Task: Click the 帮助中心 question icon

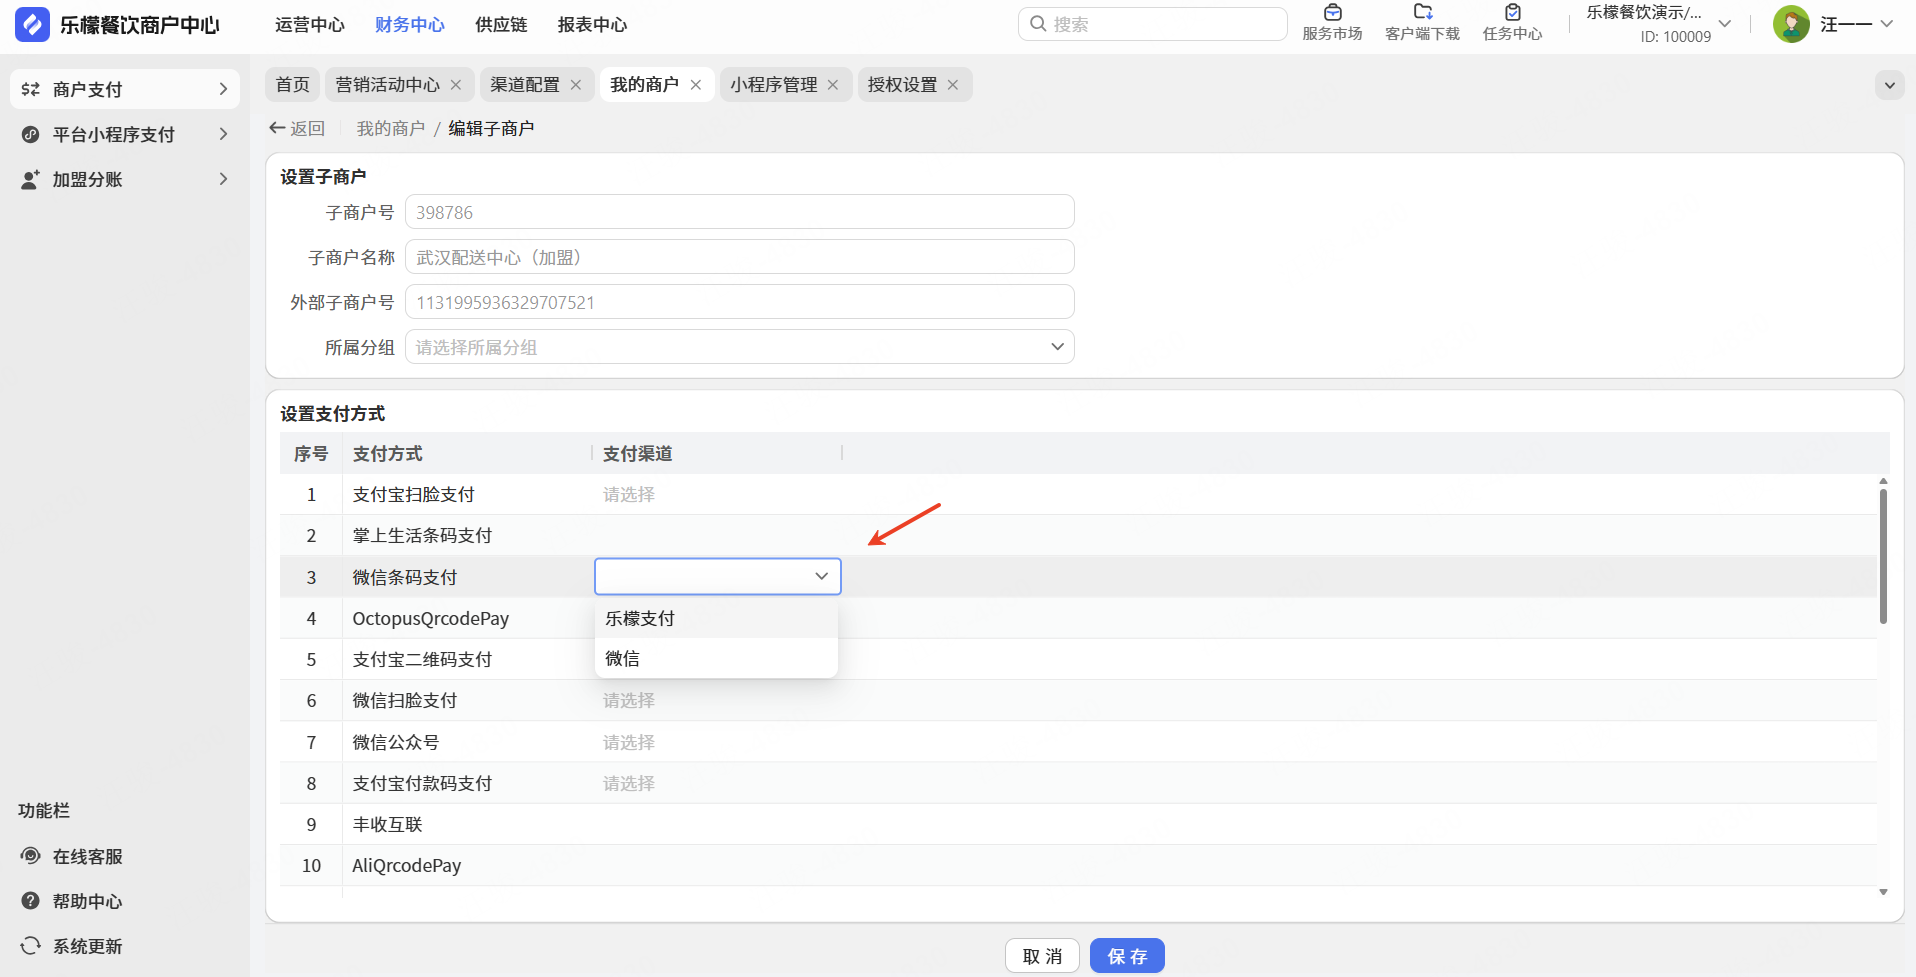Action: [x=31, y=901]
